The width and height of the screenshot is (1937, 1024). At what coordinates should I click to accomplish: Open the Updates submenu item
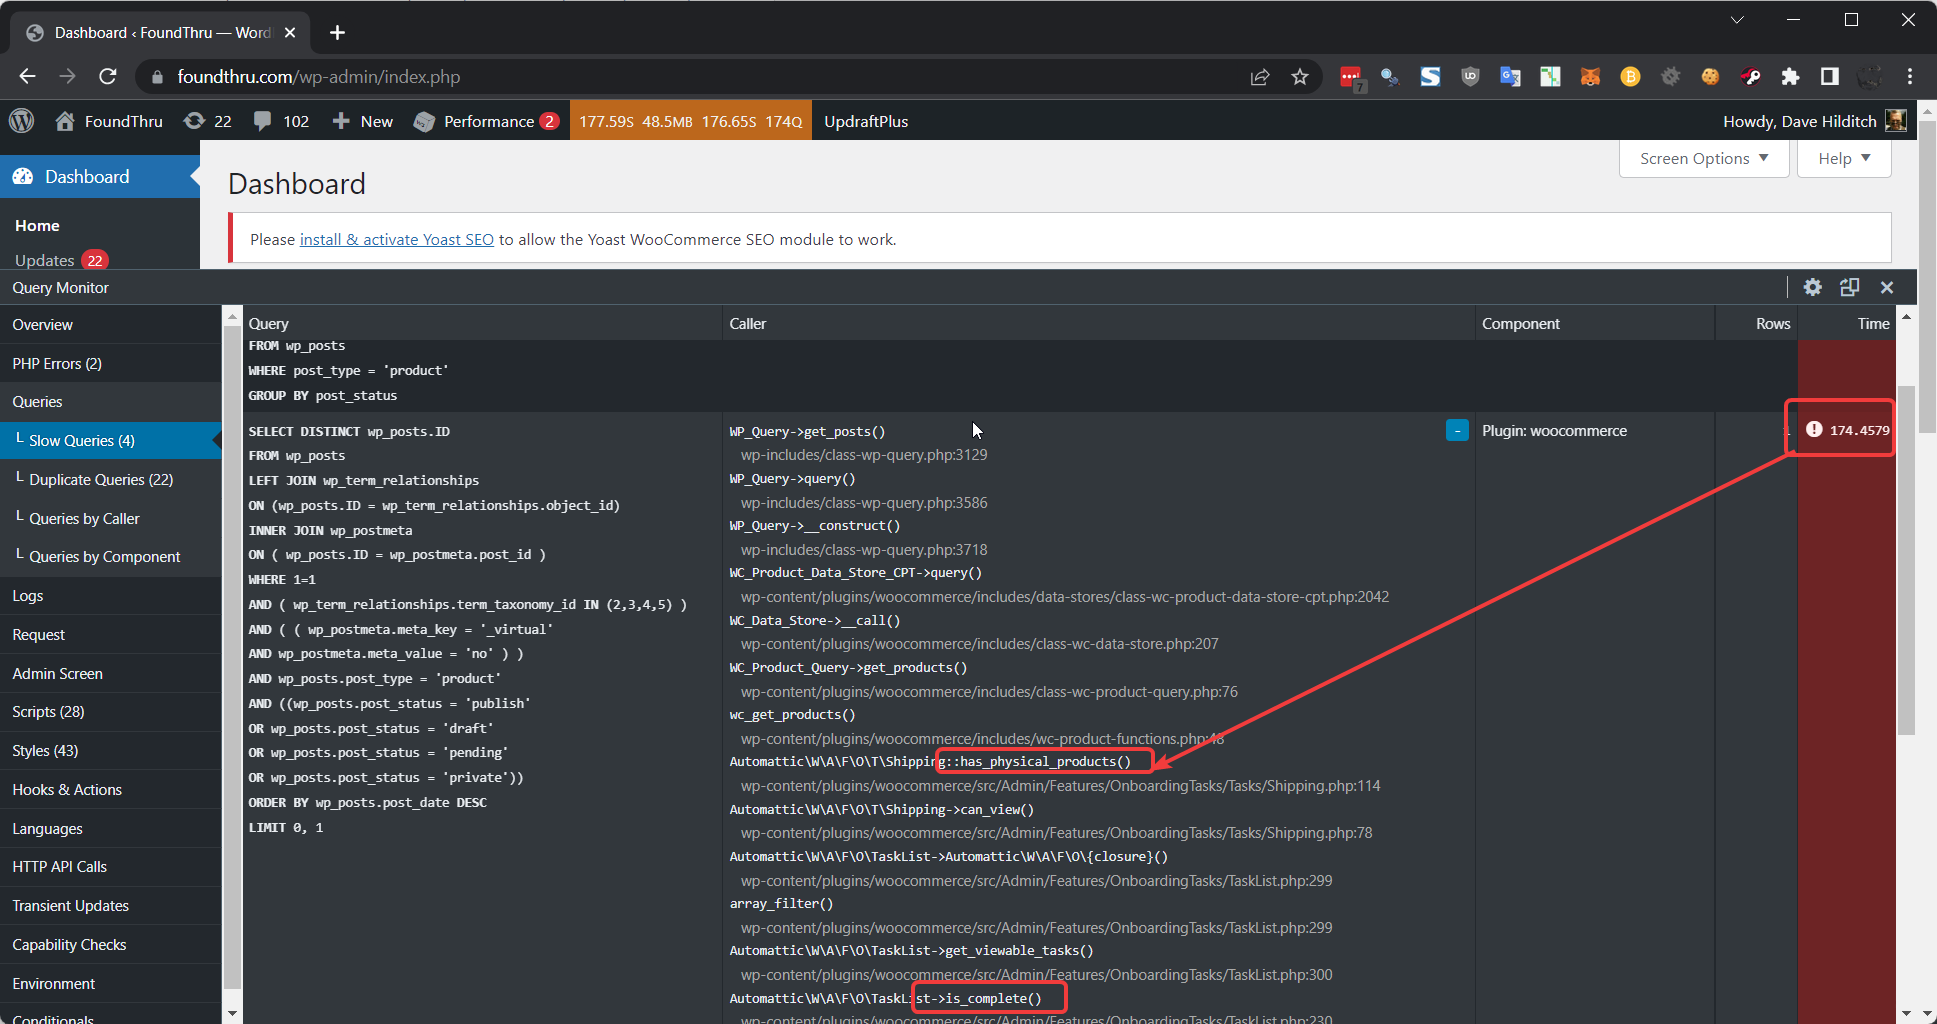click(x=60, y=260)
